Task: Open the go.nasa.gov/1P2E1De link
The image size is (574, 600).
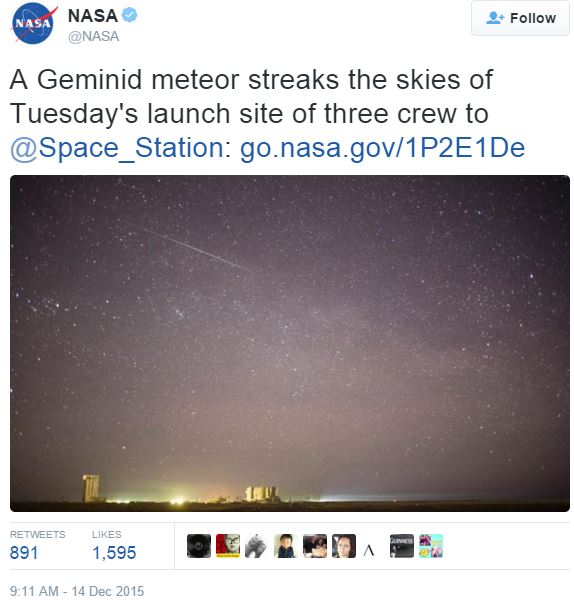Action: tap(382, 148)
